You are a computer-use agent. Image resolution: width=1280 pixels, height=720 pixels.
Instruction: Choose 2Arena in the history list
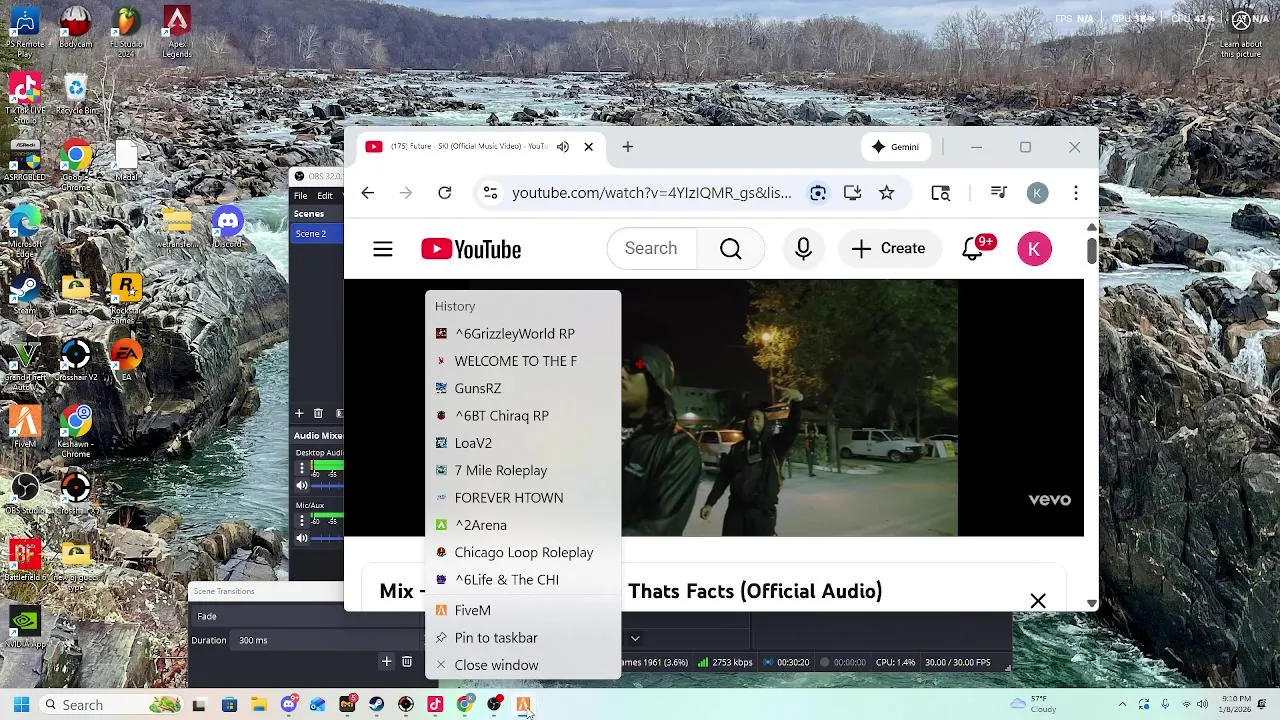(x=522, y=525)
